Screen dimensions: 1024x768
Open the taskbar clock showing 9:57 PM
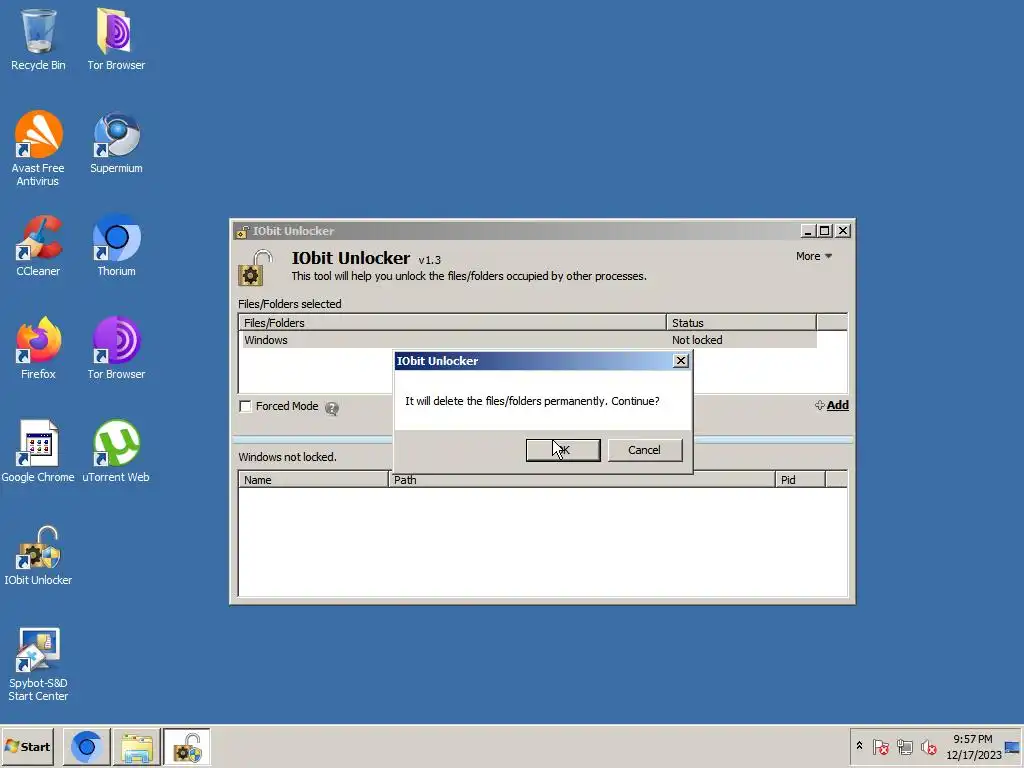[973, 747]
